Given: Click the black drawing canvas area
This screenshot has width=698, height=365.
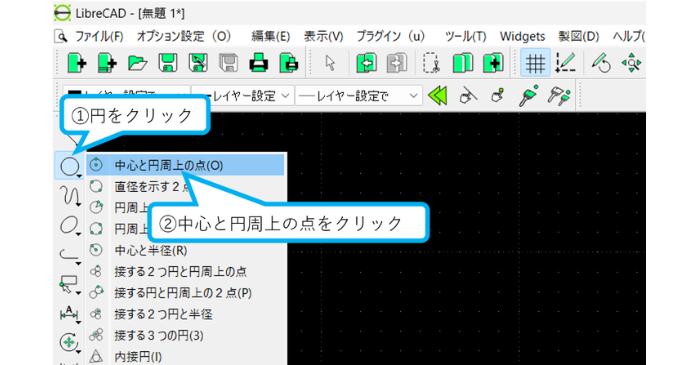Looking at the screenshot, I should click(x=466, y=238).
